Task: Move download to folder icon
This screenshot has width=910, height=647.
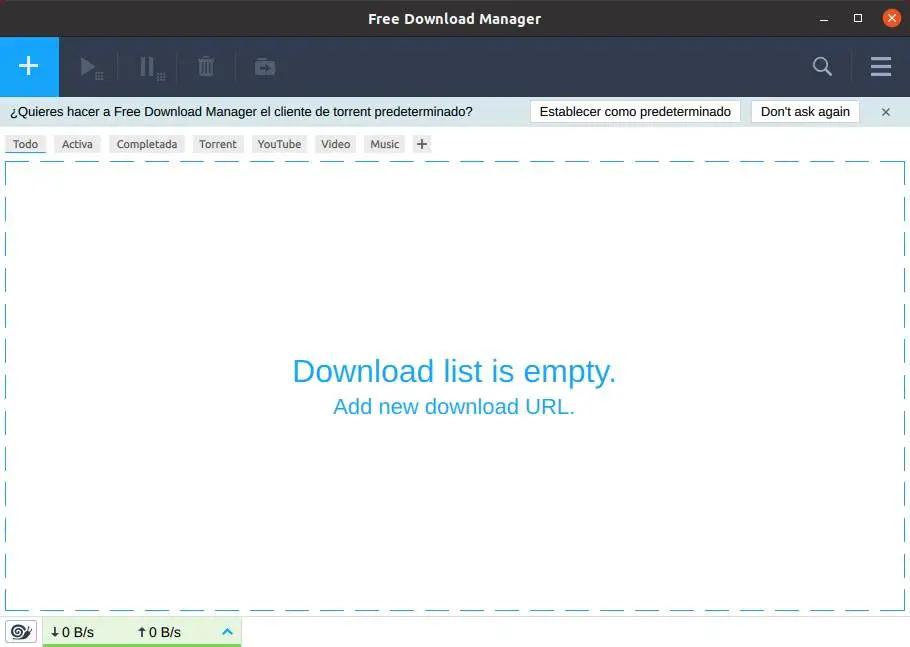Action: [x=265, y=67]
